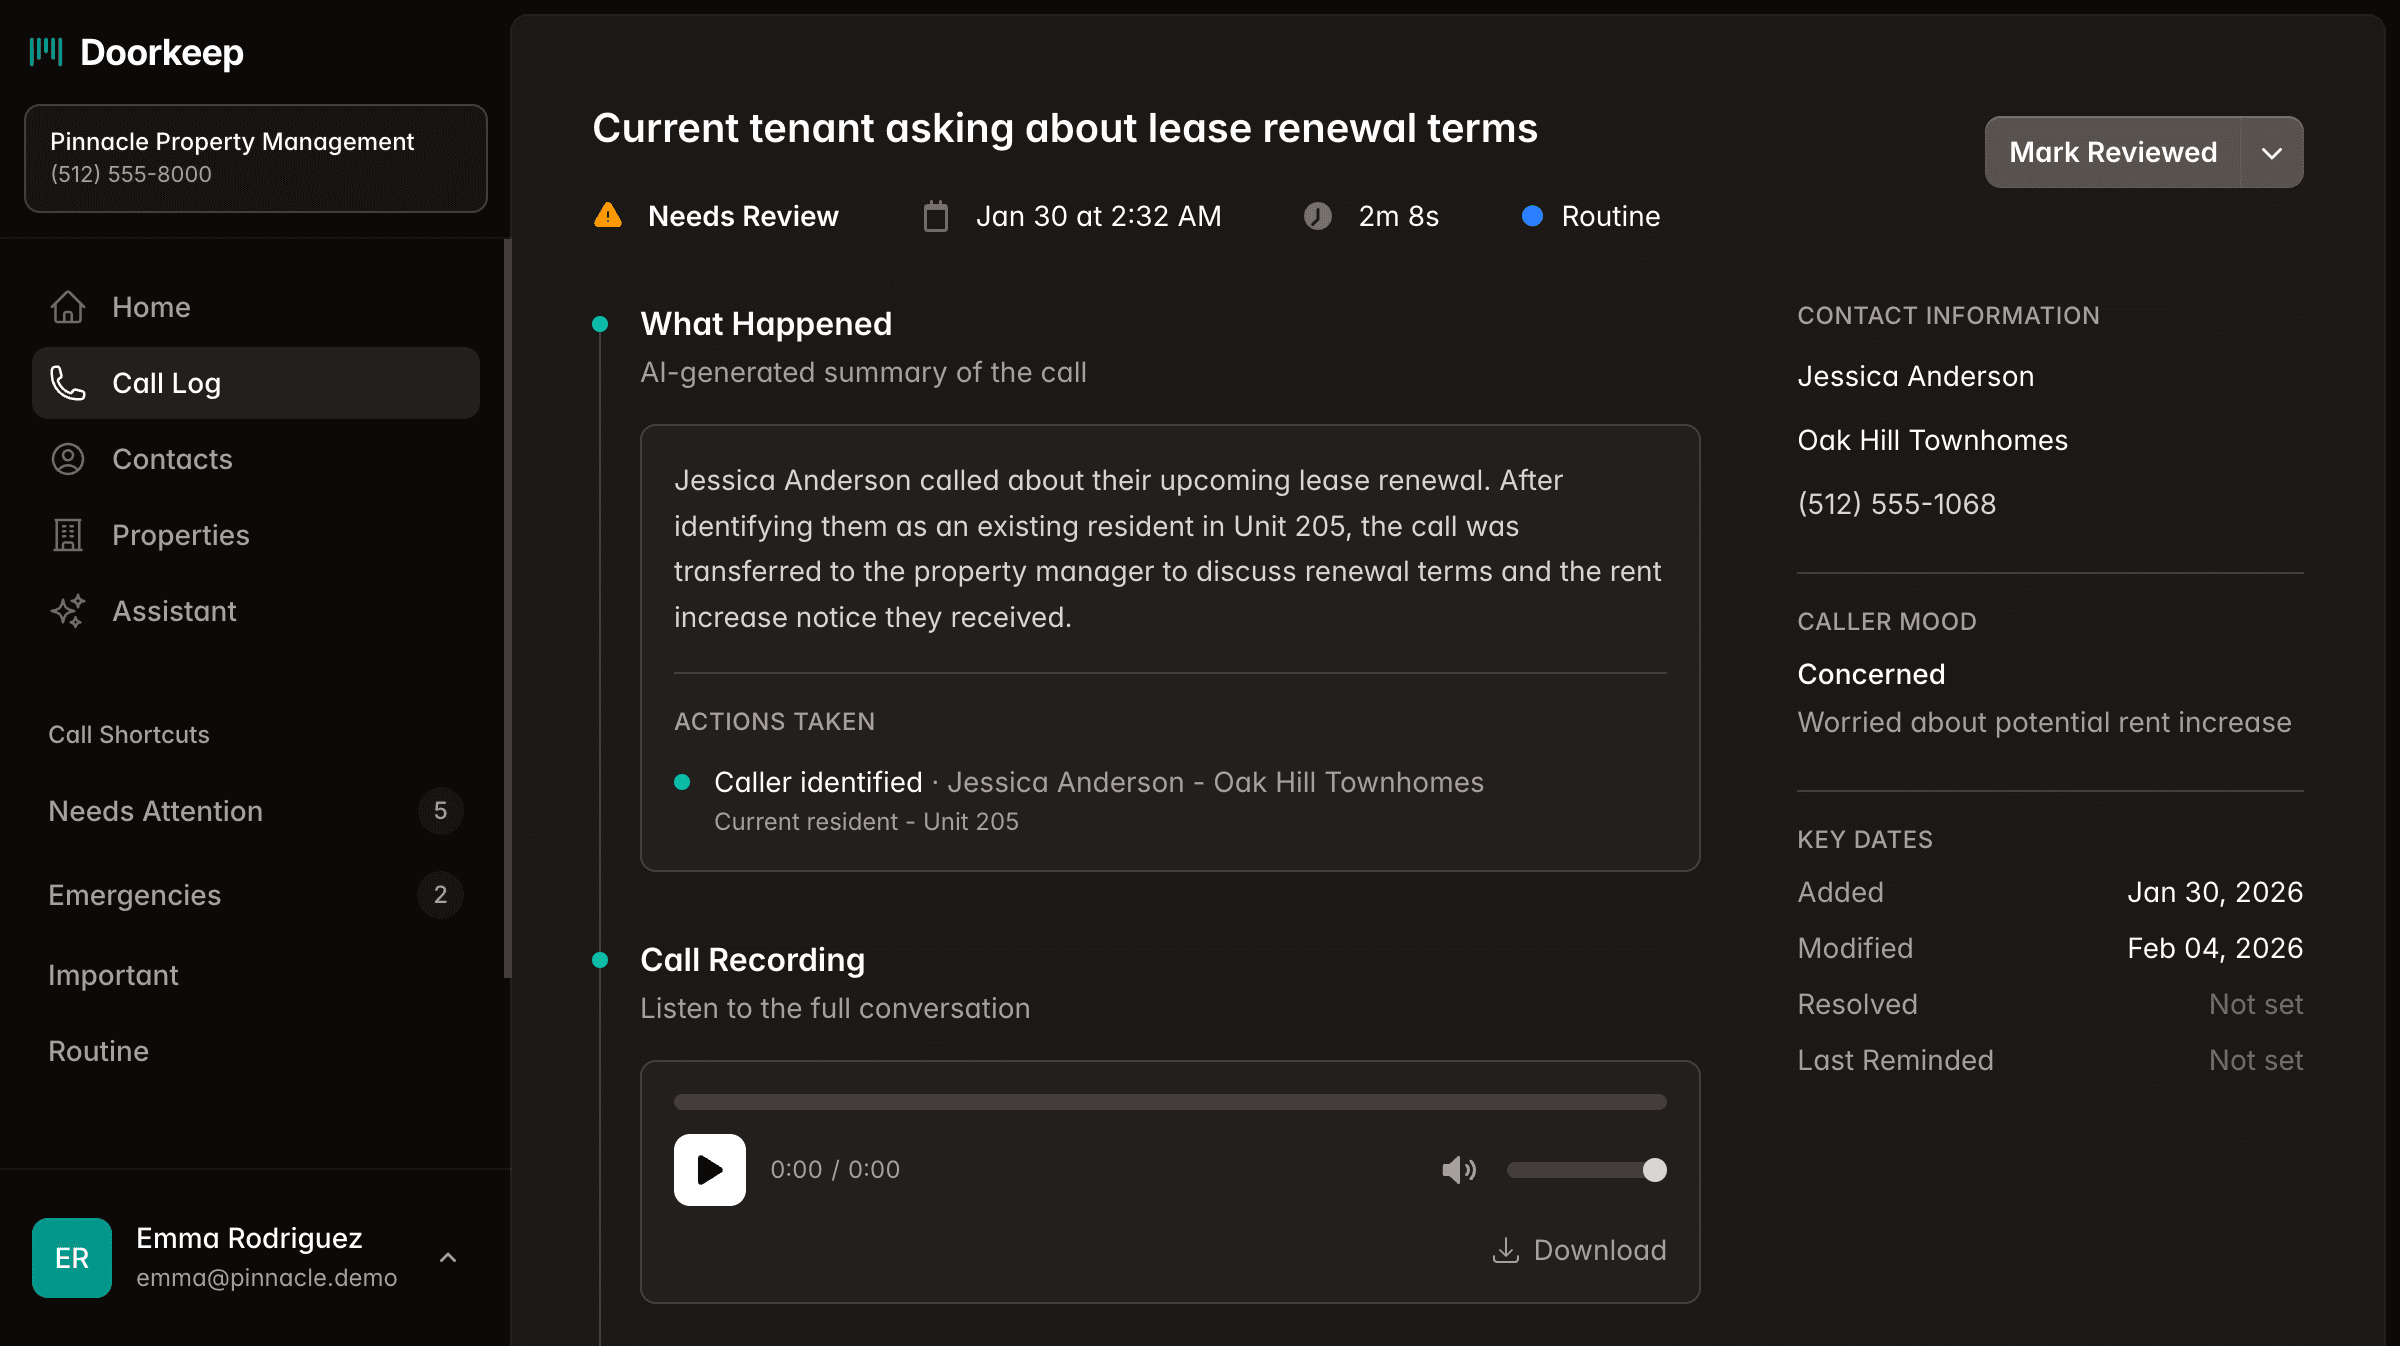Click the calendar icon next to call date
Image resolution: width=2400 pixels, height=1346 pixels.
(935, 215)
